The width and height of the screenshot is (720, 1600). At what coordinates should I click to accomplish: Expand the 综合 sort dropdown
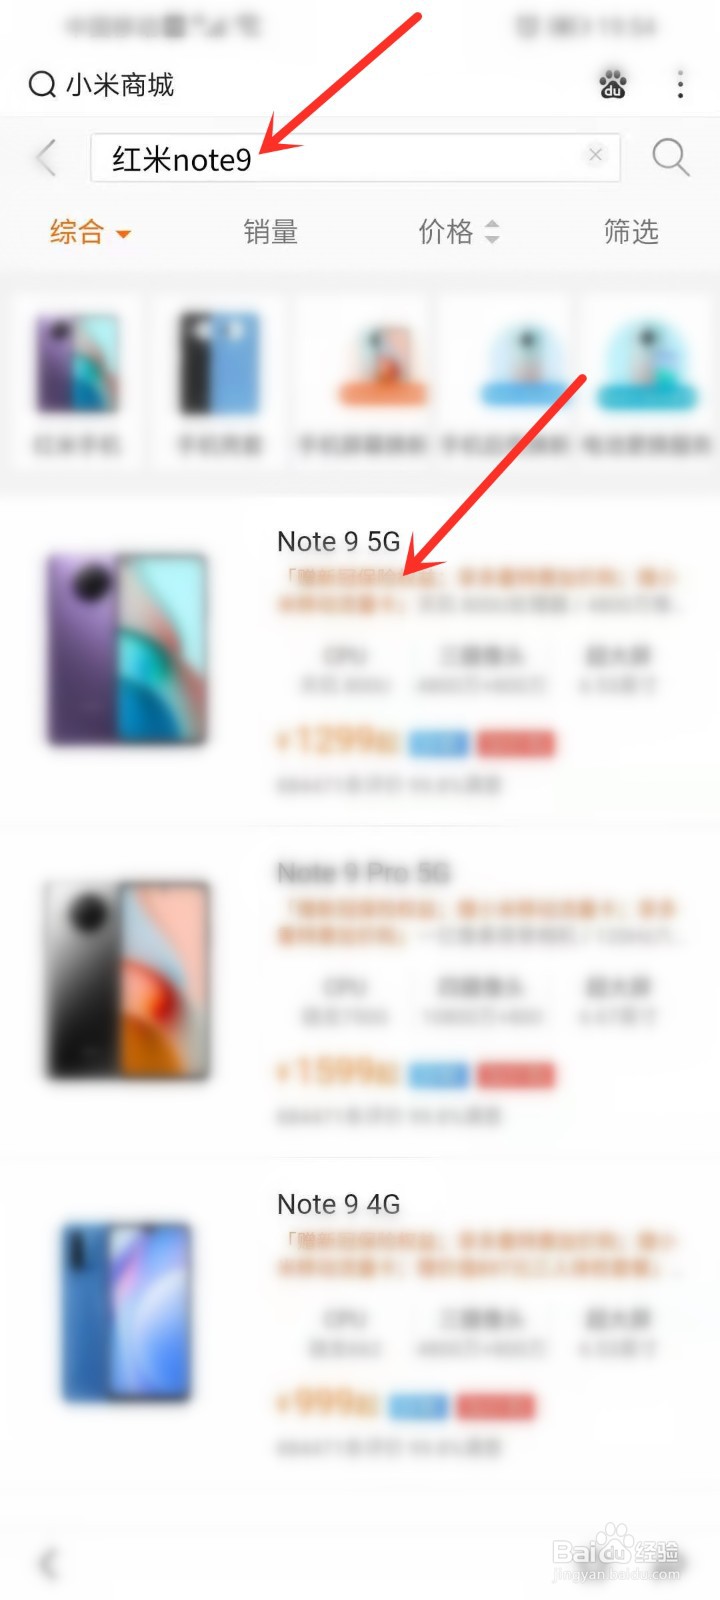click(x=90, y=232)
